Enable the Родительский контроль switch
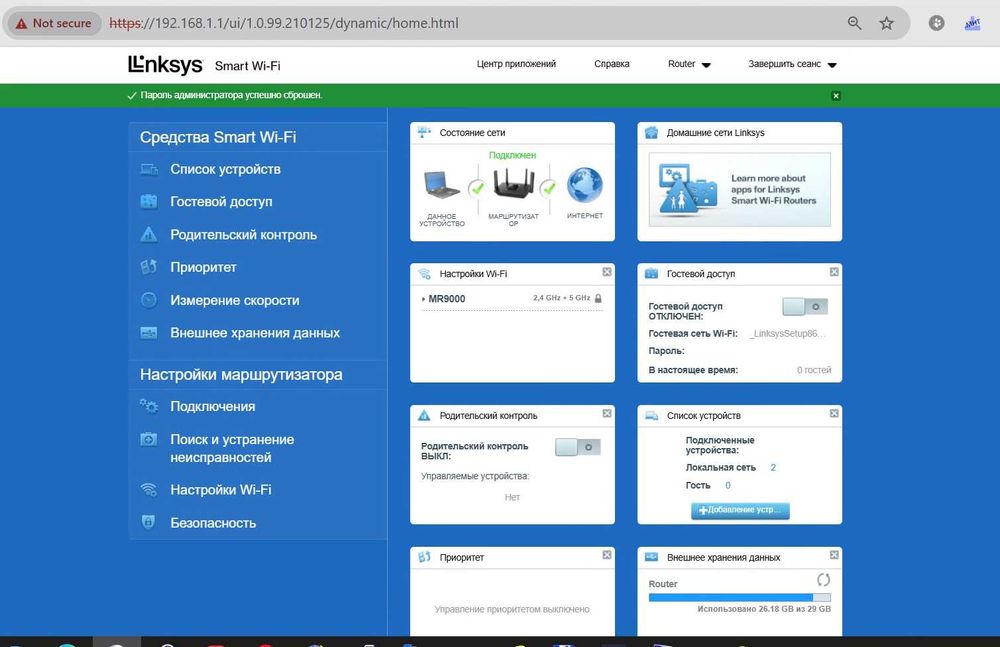This screenshot has width=1000, height=647. click(578, 447)
